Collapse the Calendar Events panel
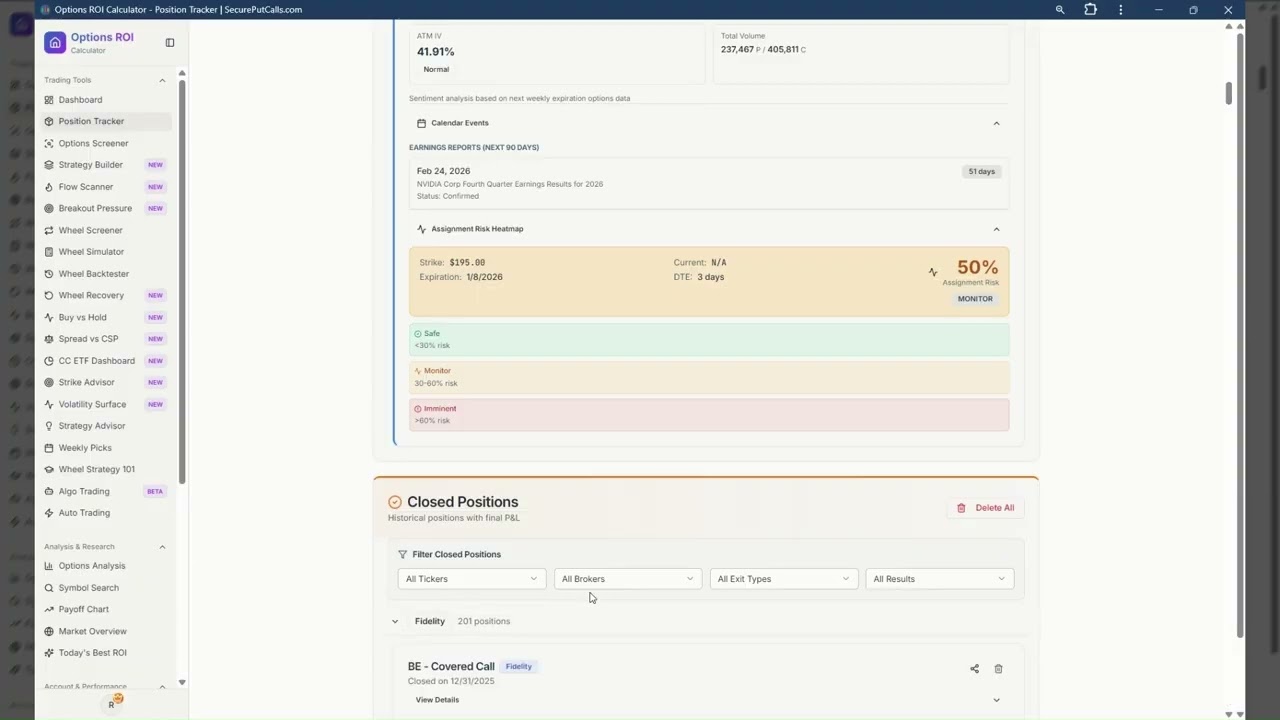 pos(996,123)
